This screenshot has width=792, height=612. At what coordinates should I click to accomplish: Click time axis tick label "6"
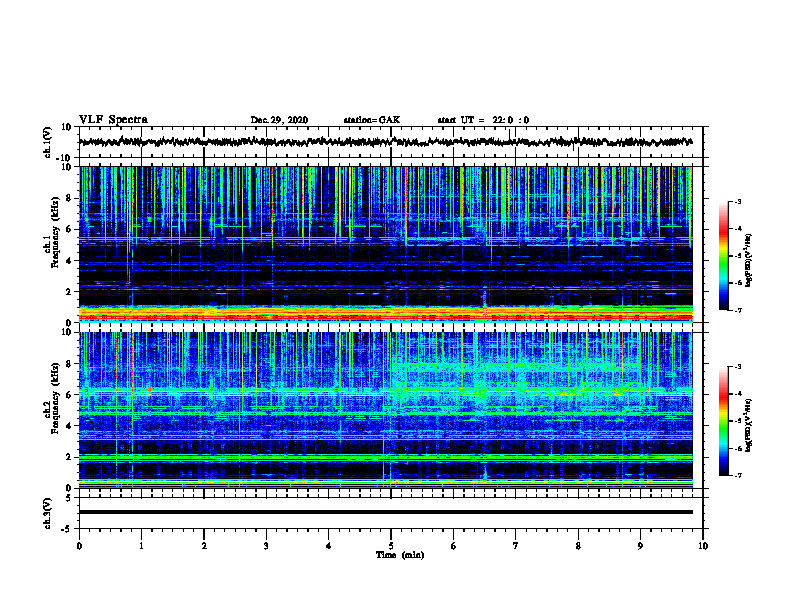pos(454,546)
